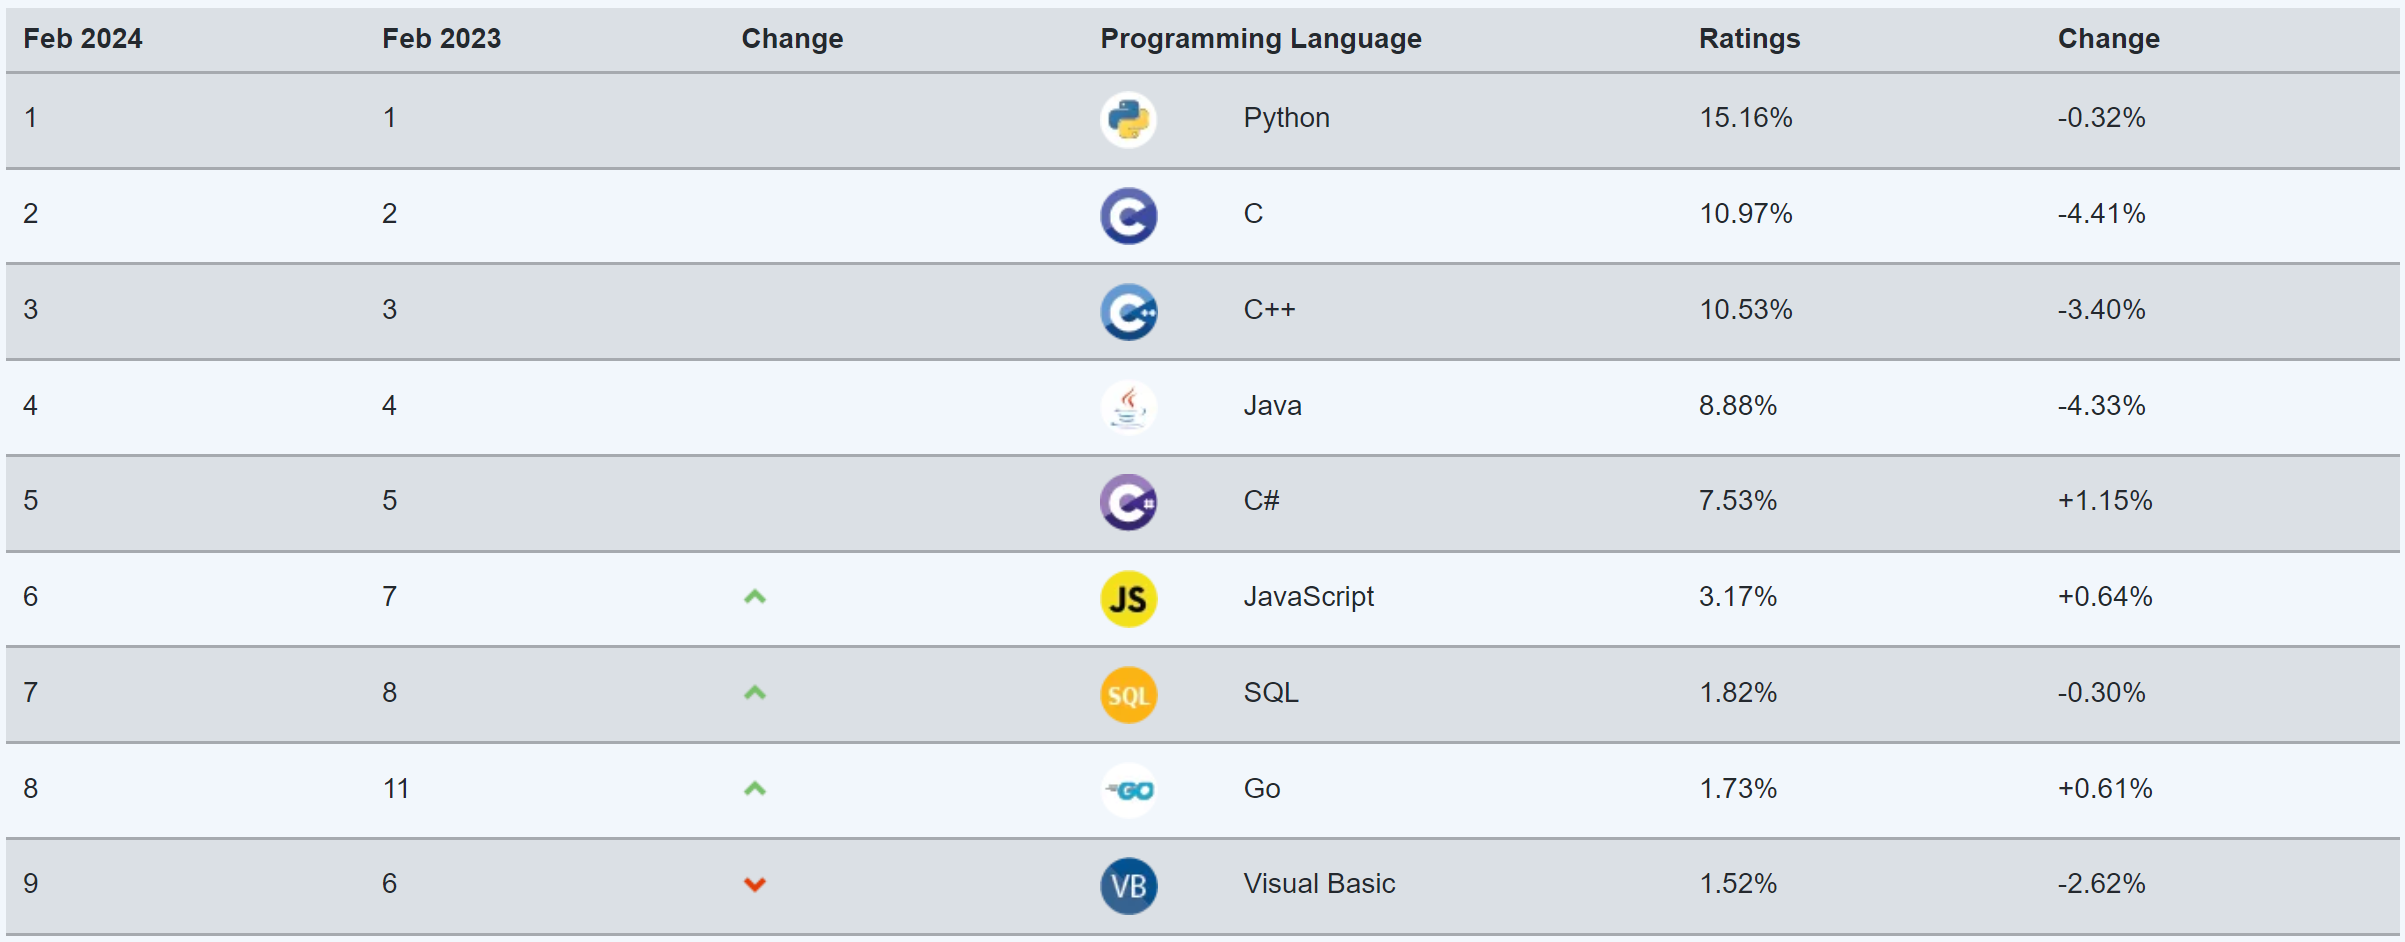Viewport: 2405px width, 942px height.
Task: Click the orange SQL logo icon
Action: [1128, 694]
